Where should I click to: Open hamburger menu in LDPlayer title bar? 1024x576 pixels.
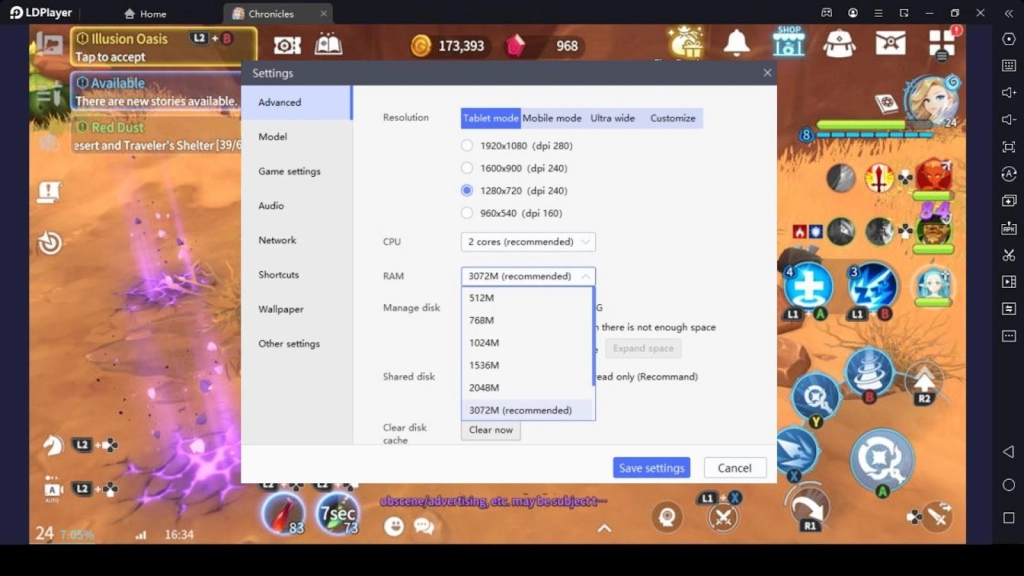pos(878,13)
